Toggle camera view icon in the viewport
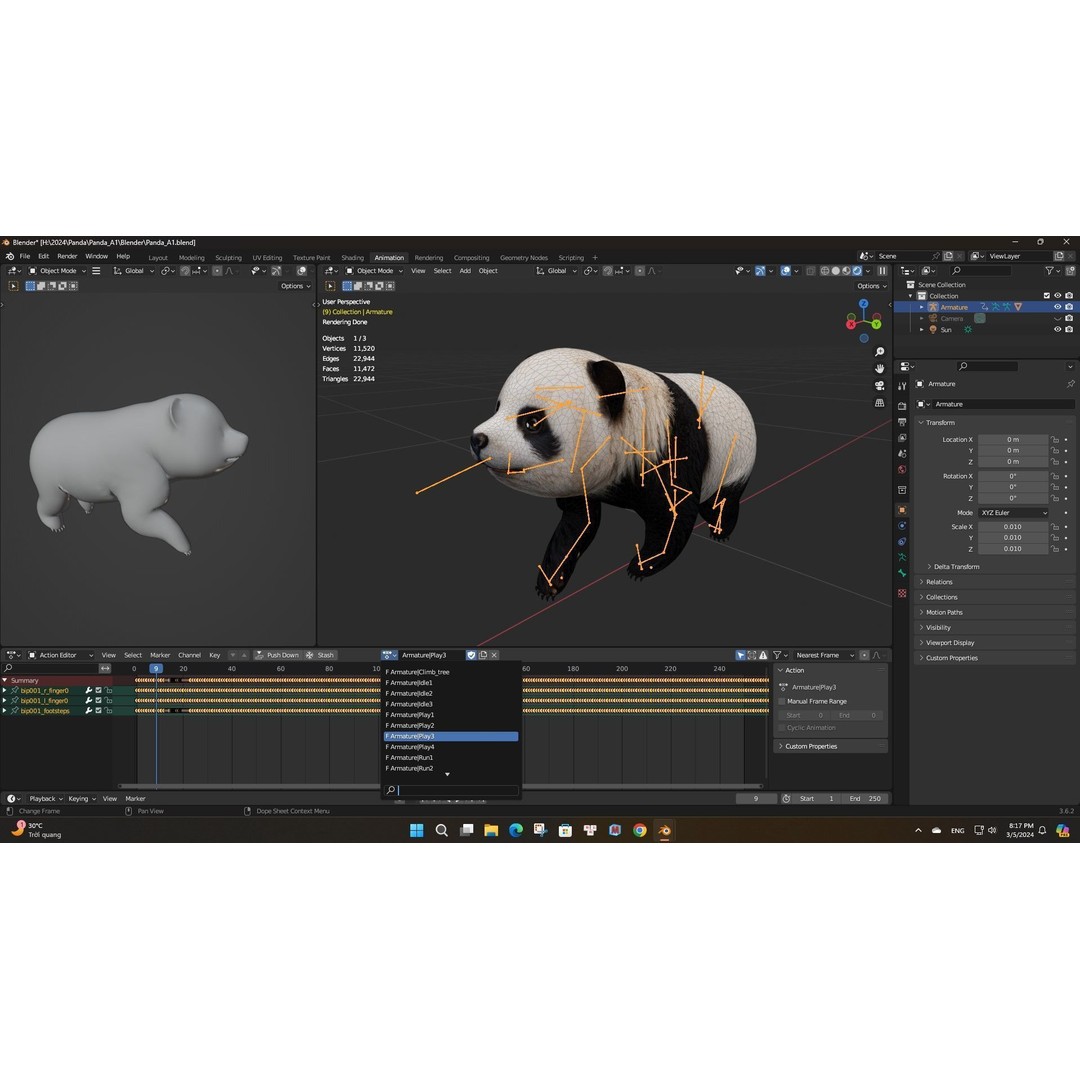Screen dimensions: 1080x1080 point(880,386)
